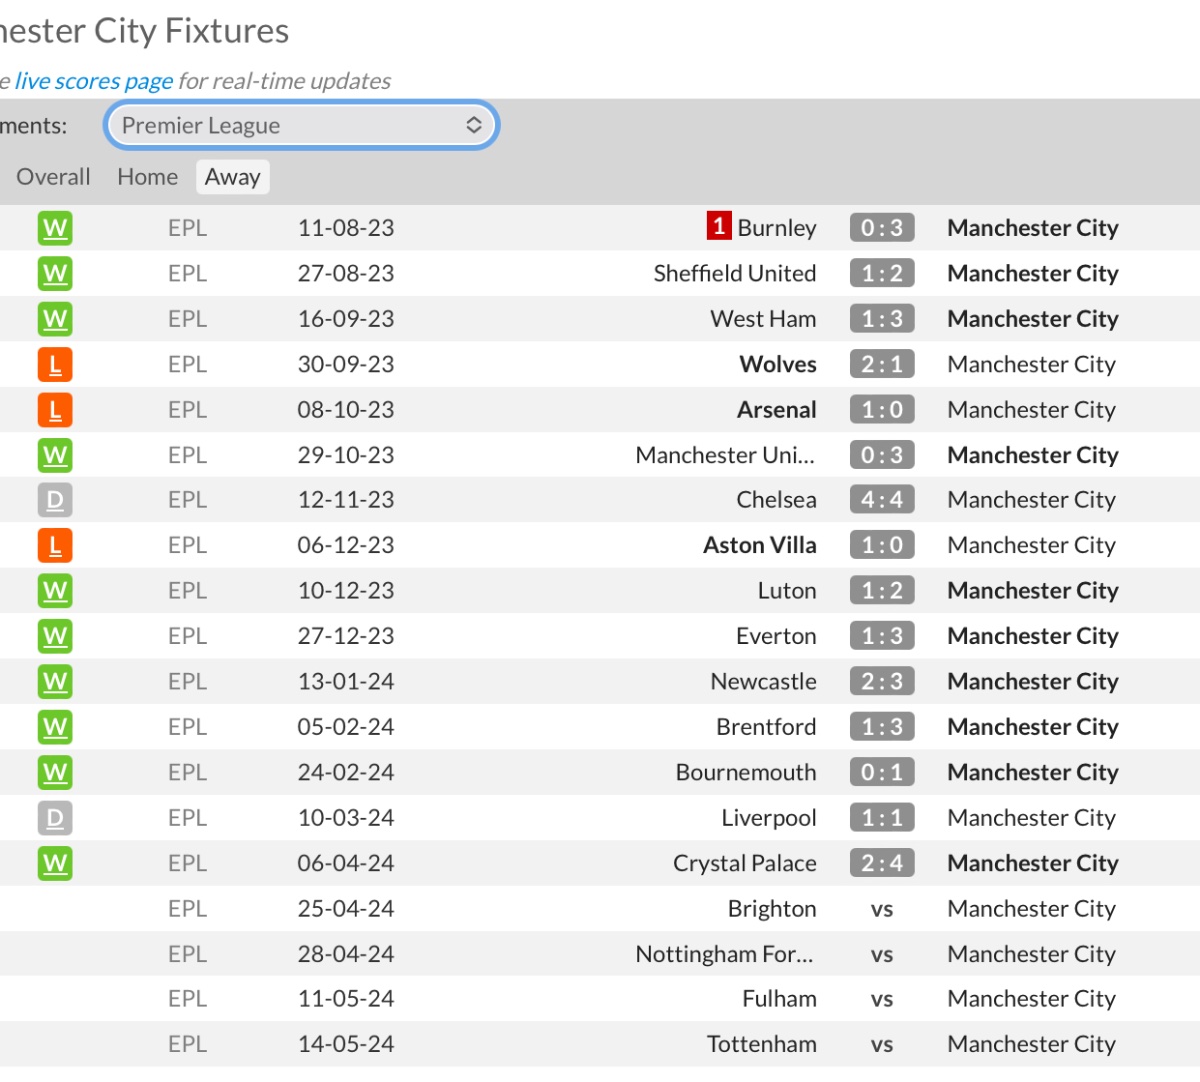Open the Premier League tournament dropdown
Screen dimensions: 1200x1082
pos(301,125)
